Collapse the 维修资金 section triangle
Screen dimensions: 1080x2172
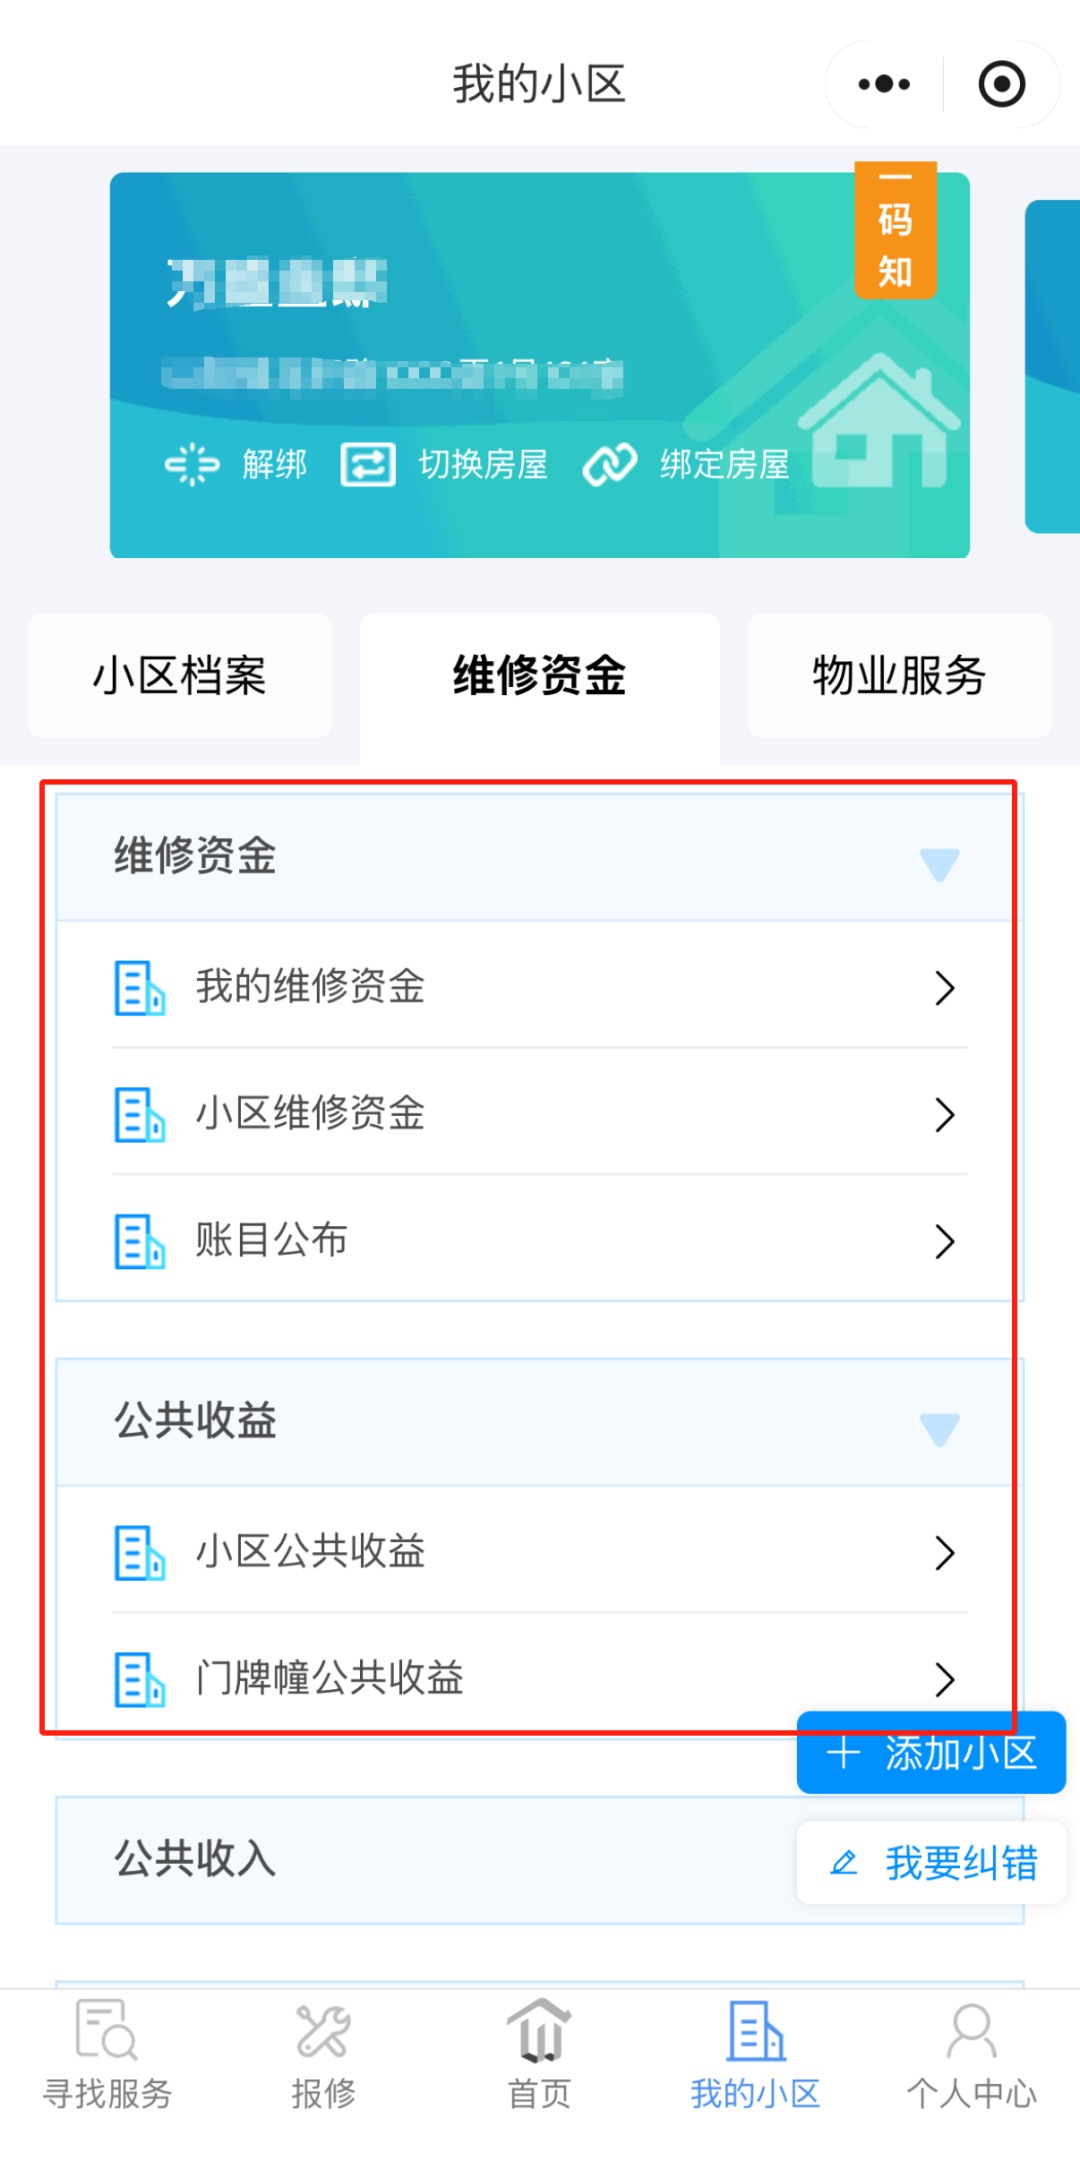pyautogui.click(x=939, y=864)
